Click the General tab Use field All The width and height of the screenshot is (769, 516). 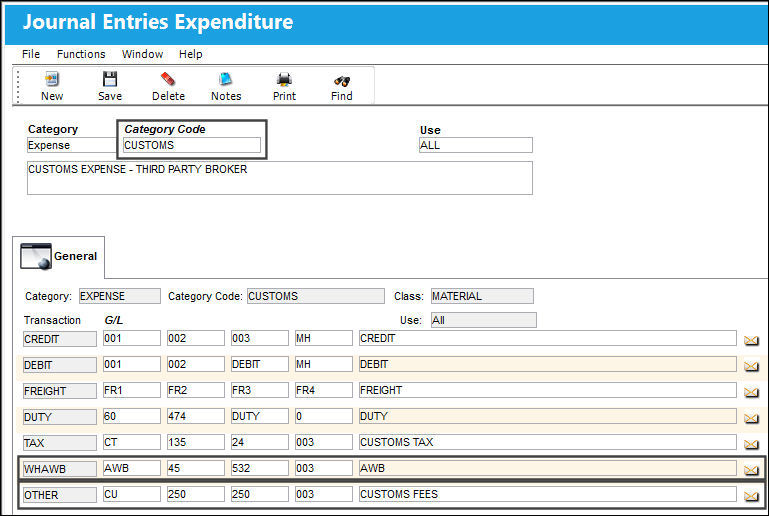pyautogui.click(x=484, y=320)
